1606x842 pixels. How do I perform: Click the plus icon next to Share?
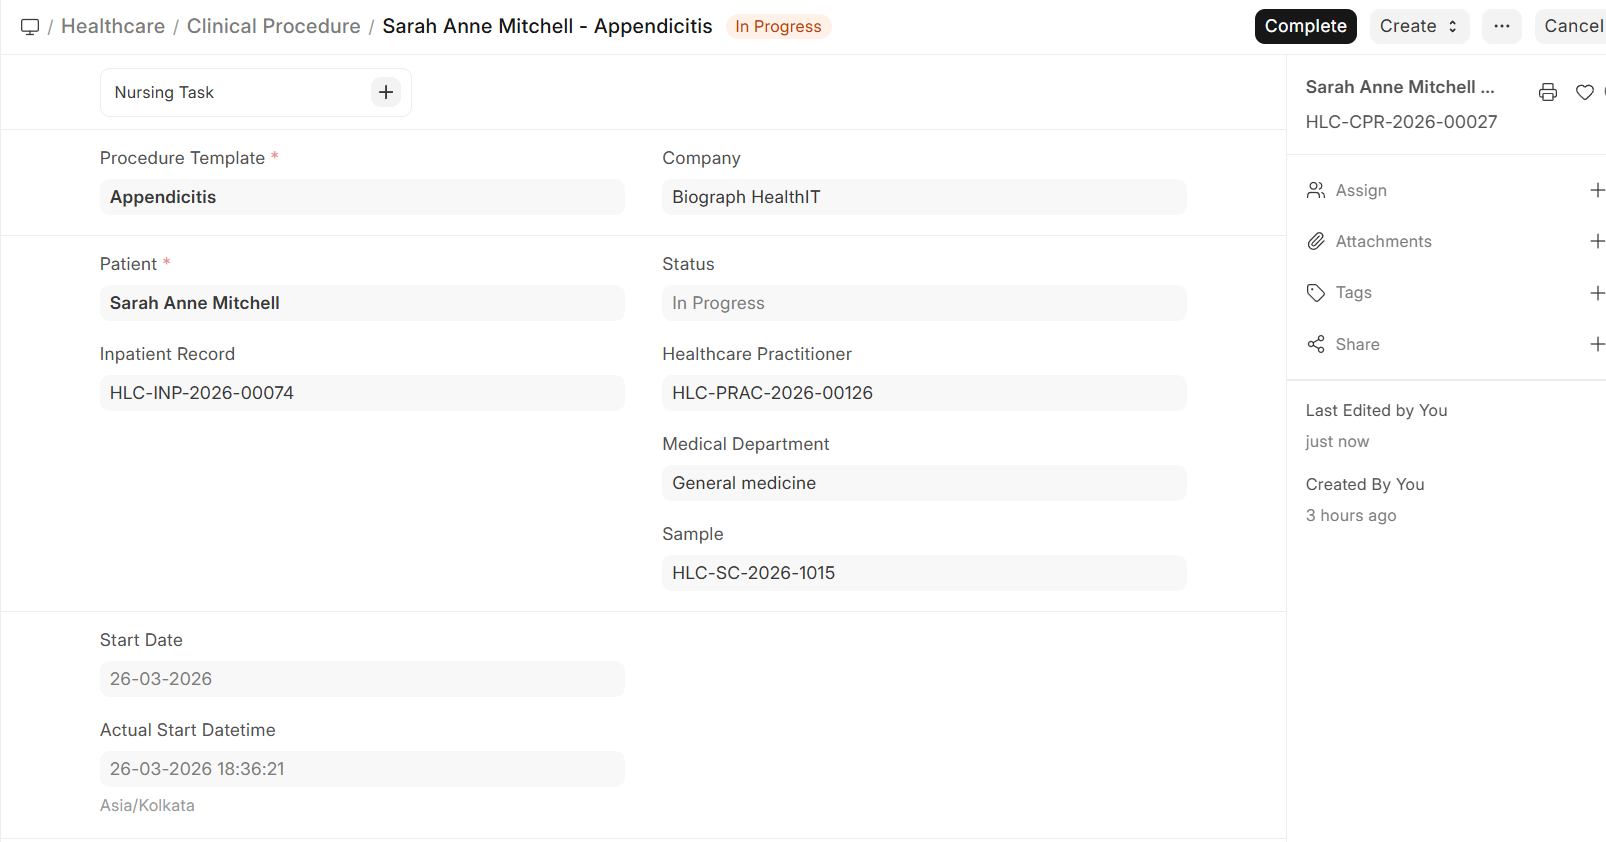(1597, 344)
